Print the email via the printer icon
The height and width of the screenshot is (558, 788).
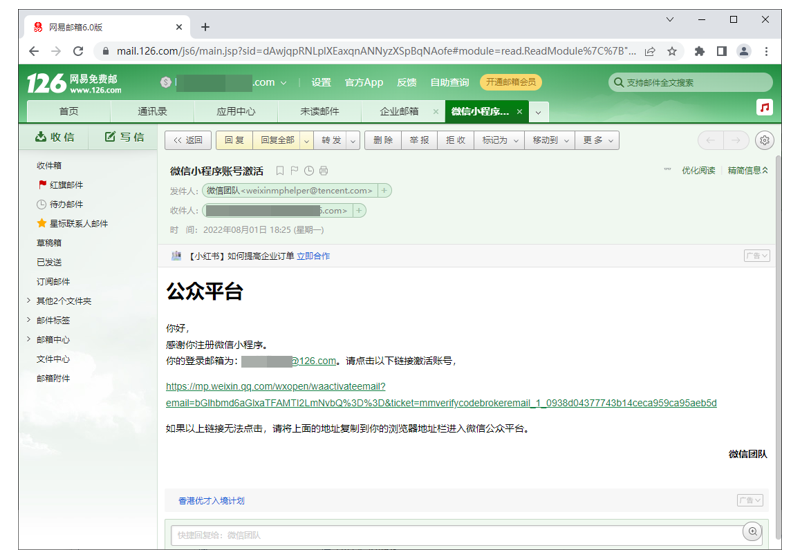324,171
